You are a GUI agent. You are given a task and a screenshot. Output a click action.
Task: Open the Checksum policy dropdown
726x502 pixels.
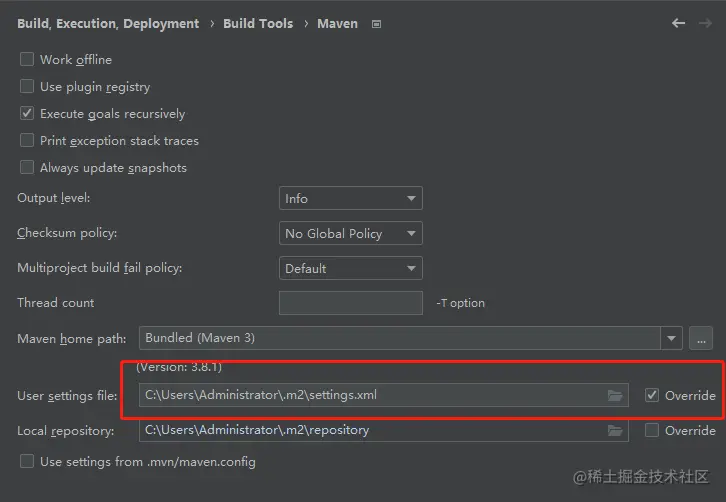tap(350, 233)
